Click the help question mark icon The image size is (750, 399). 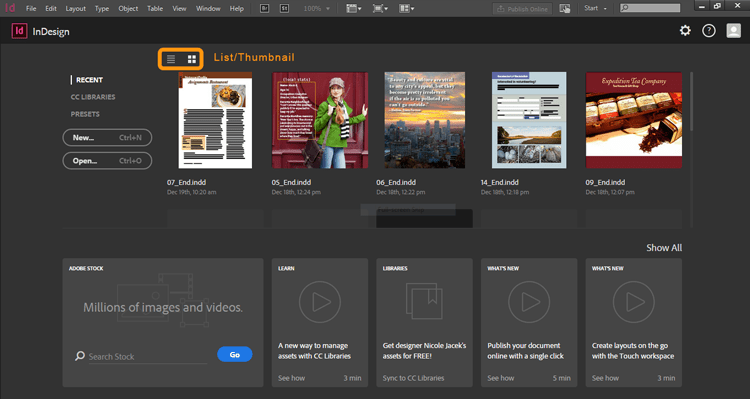pos(709,31)
